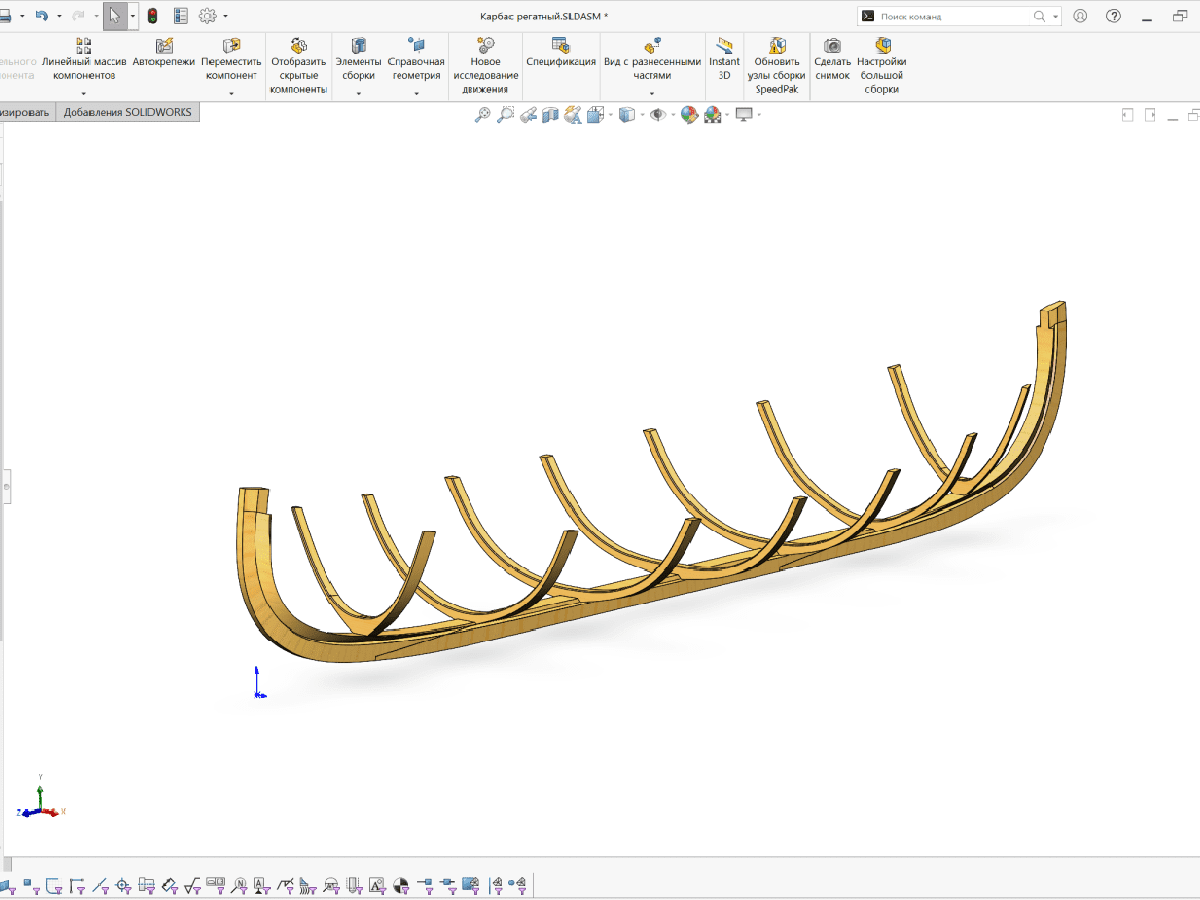1200x900 pixels.
Task: Click Zoom to Fit magnifier icon
Action: click(x=482, y=115)
